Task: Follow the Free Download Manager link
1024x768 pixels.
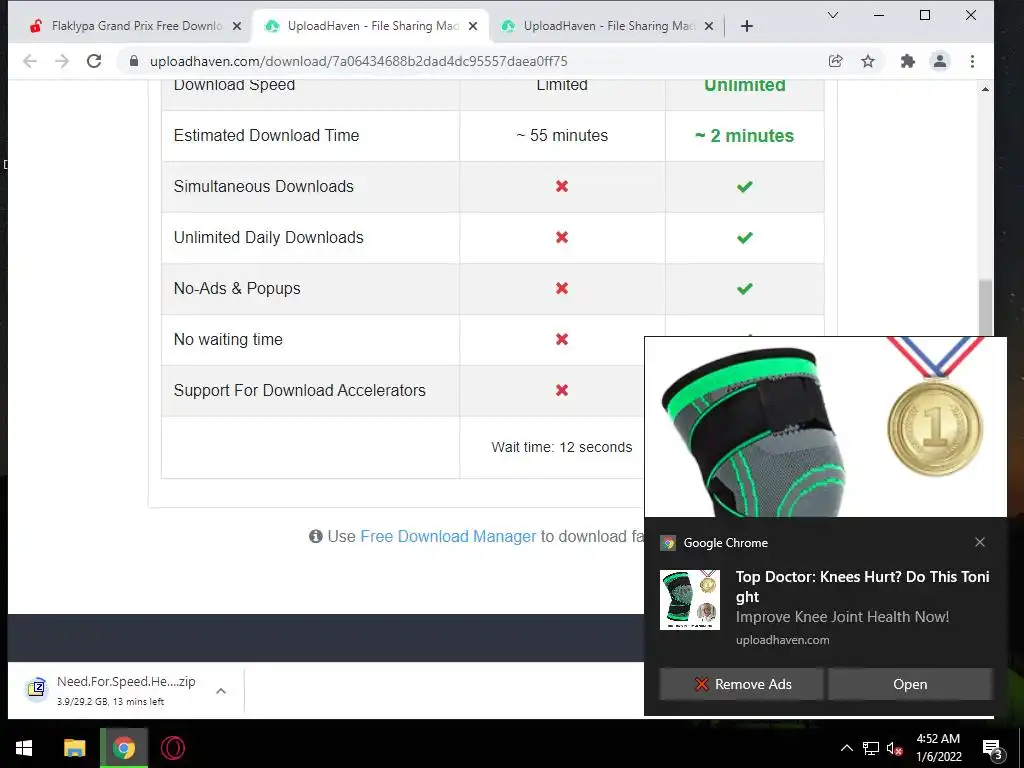Action: (x=448, y=536)
